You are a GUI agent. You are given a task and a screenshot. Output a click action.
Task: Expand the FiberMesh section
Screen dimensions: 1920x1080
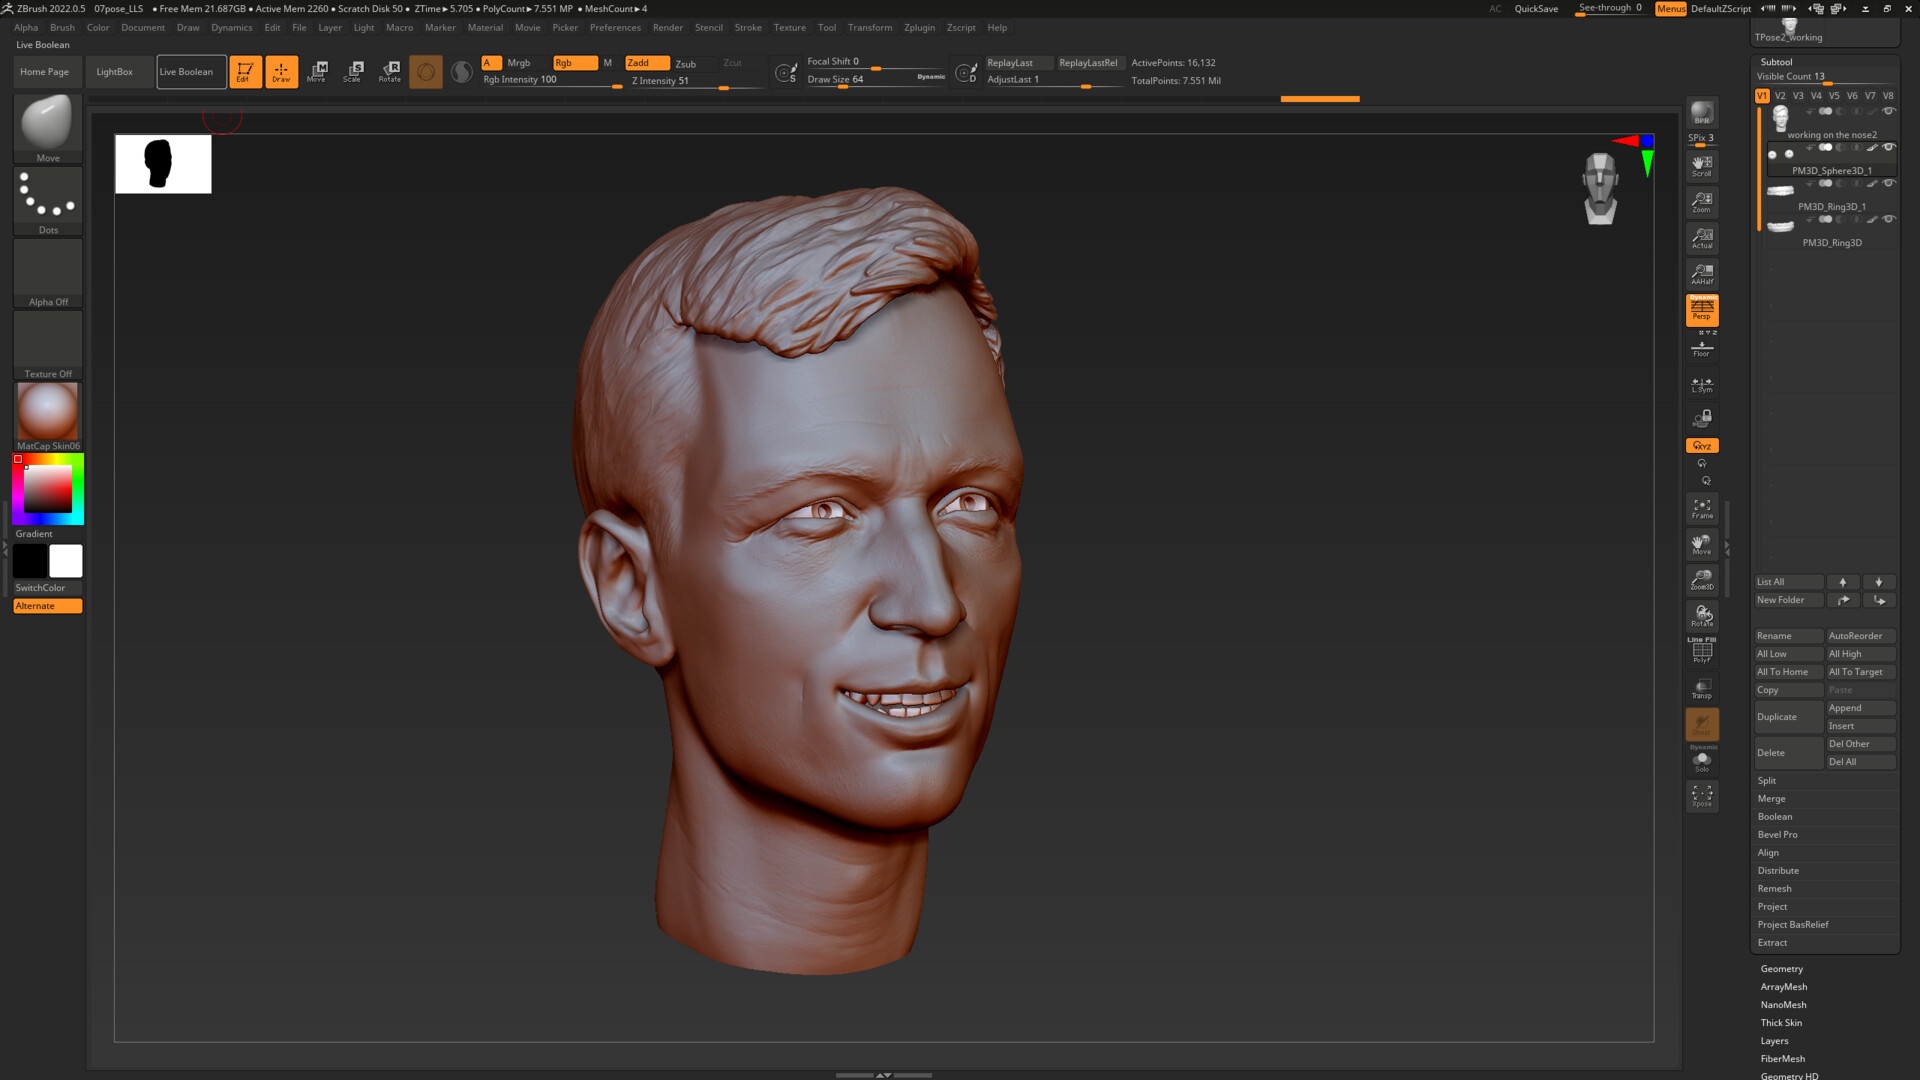(x=1783, y=1058)
